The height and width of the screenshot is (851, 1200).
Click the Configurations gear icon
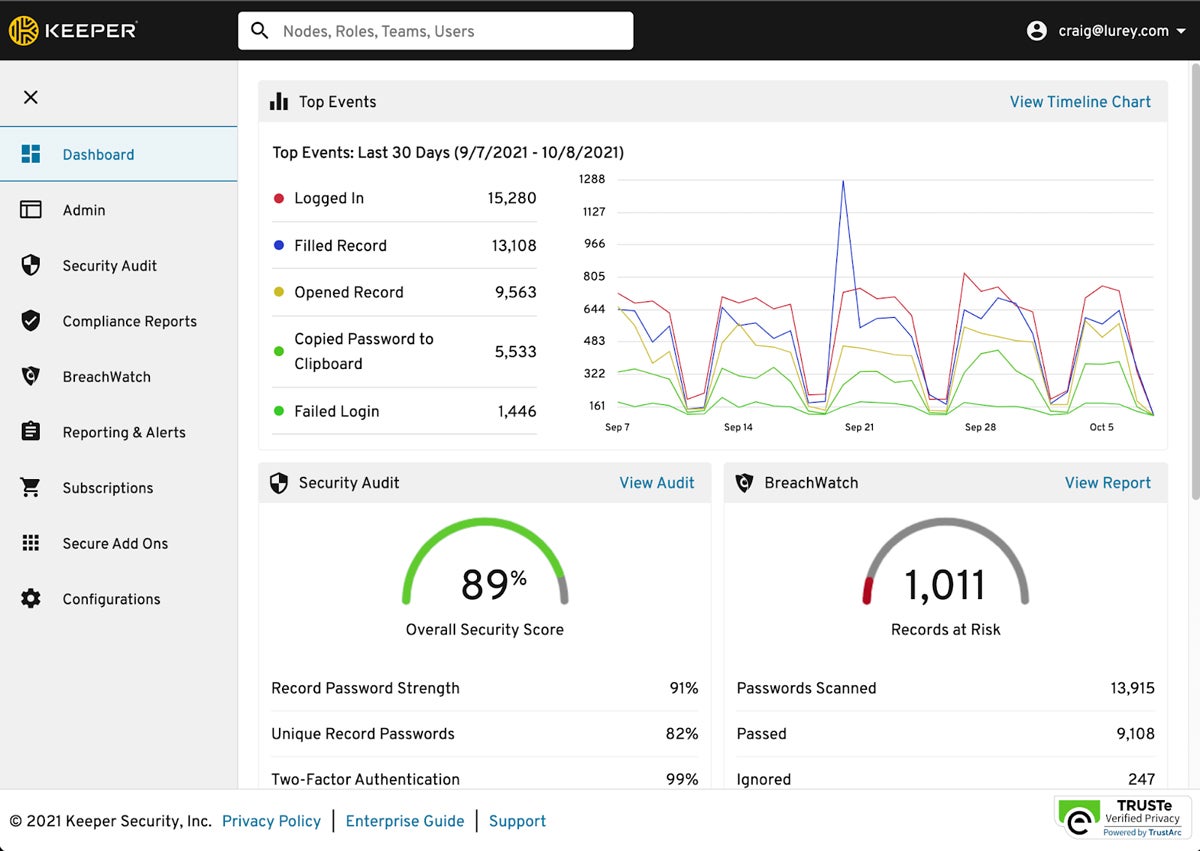(x=31, y=599)
